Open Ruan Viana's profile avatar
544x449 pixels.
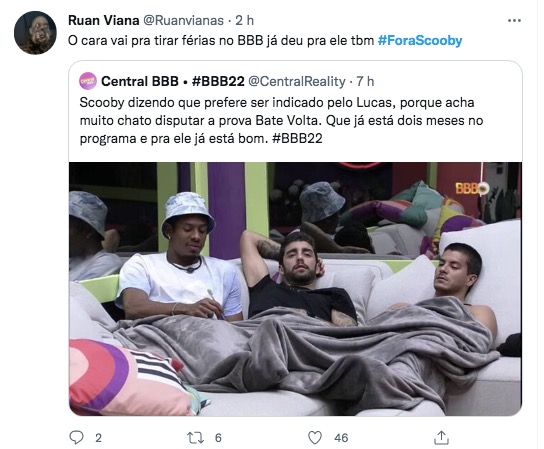[35, 33]
